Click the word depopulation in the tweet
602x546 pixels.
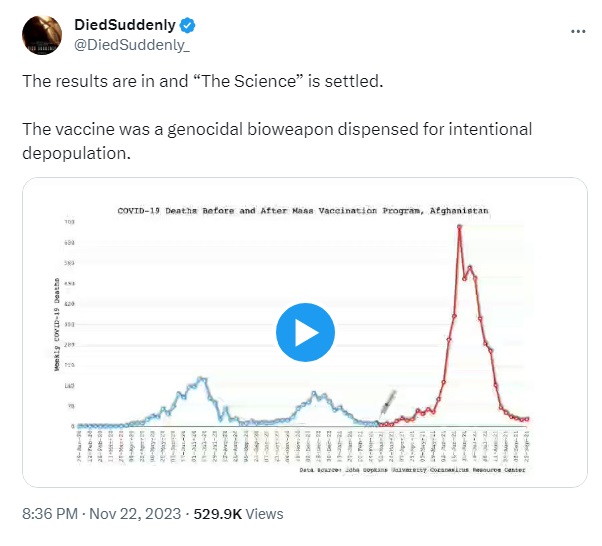(76, 153)
